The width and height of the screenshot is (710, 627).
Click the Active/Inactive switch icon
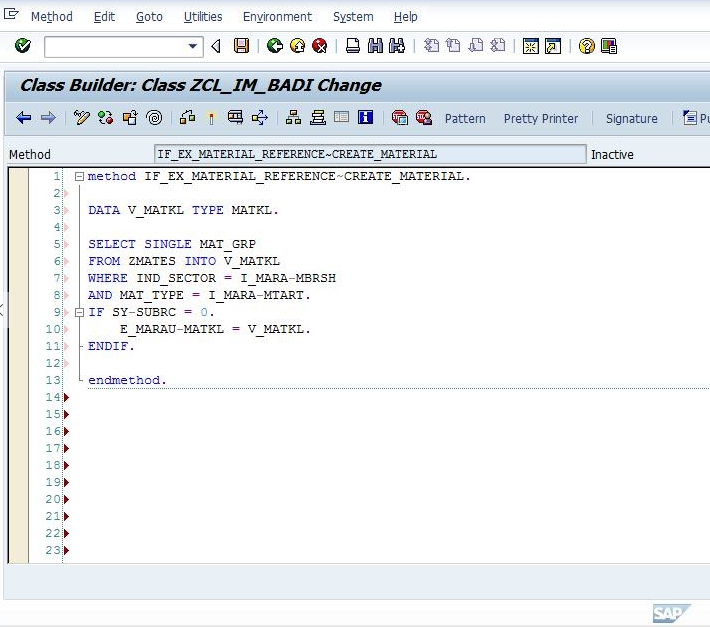click(x=106, y=118)
